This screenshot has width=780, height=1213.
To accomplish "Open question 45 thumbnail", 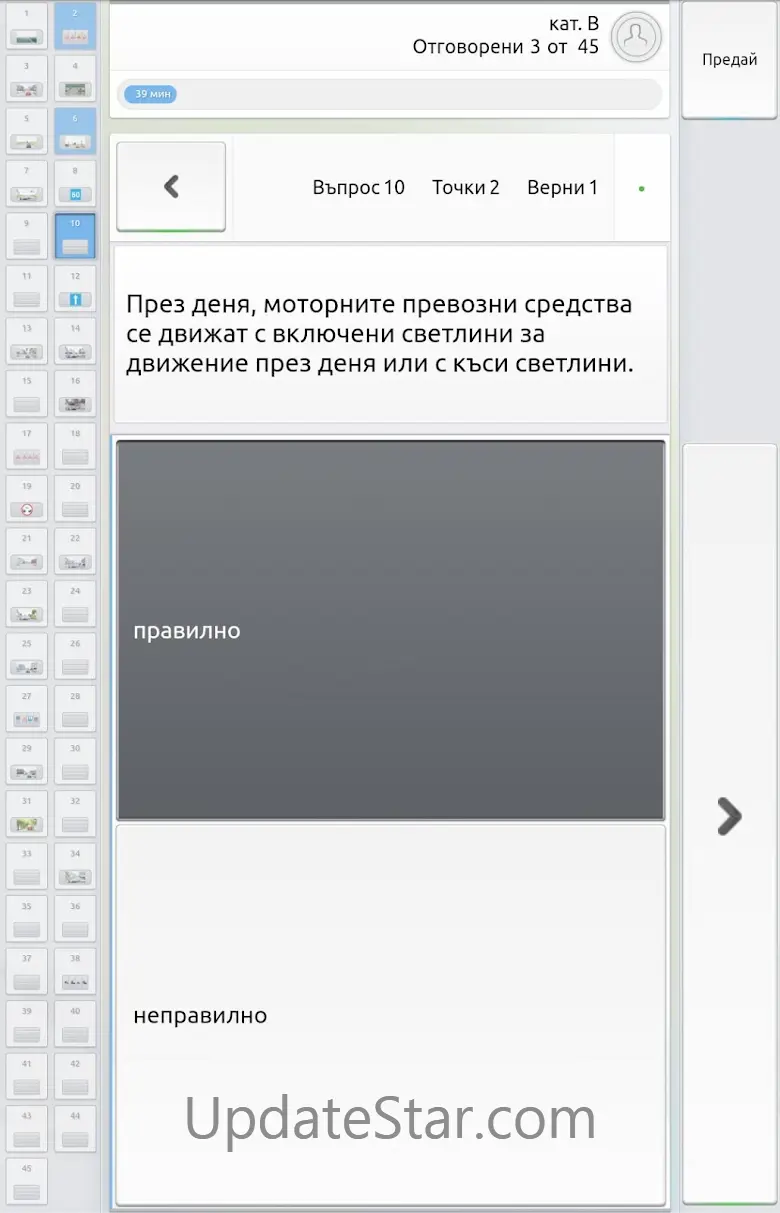I will pyautogui.click(x=27, y=1181).
